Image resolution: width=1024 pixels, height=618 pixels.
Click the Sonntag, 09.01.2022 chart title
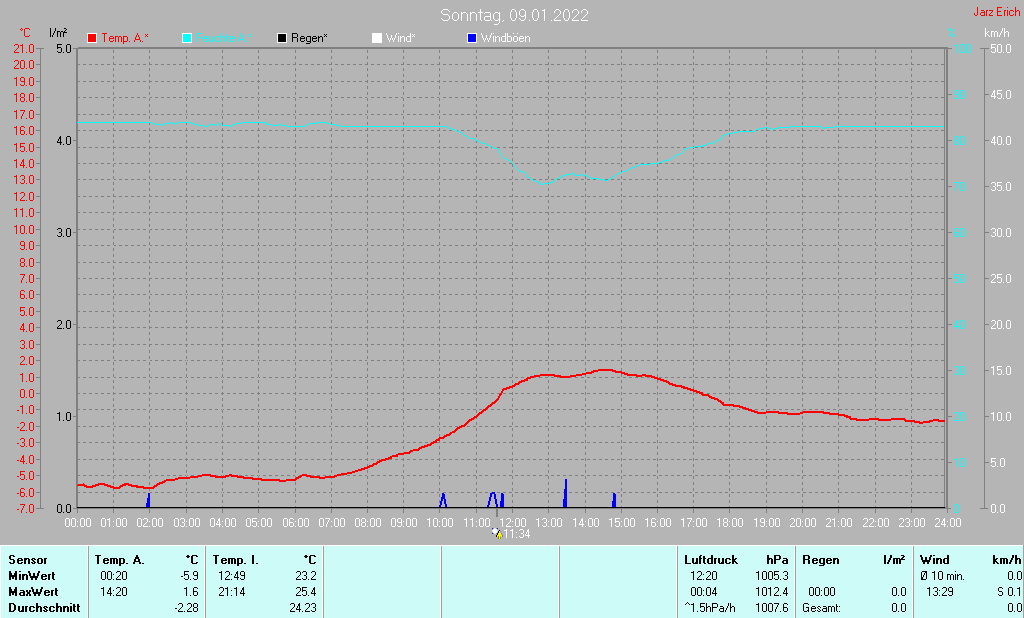click(514, 15)
